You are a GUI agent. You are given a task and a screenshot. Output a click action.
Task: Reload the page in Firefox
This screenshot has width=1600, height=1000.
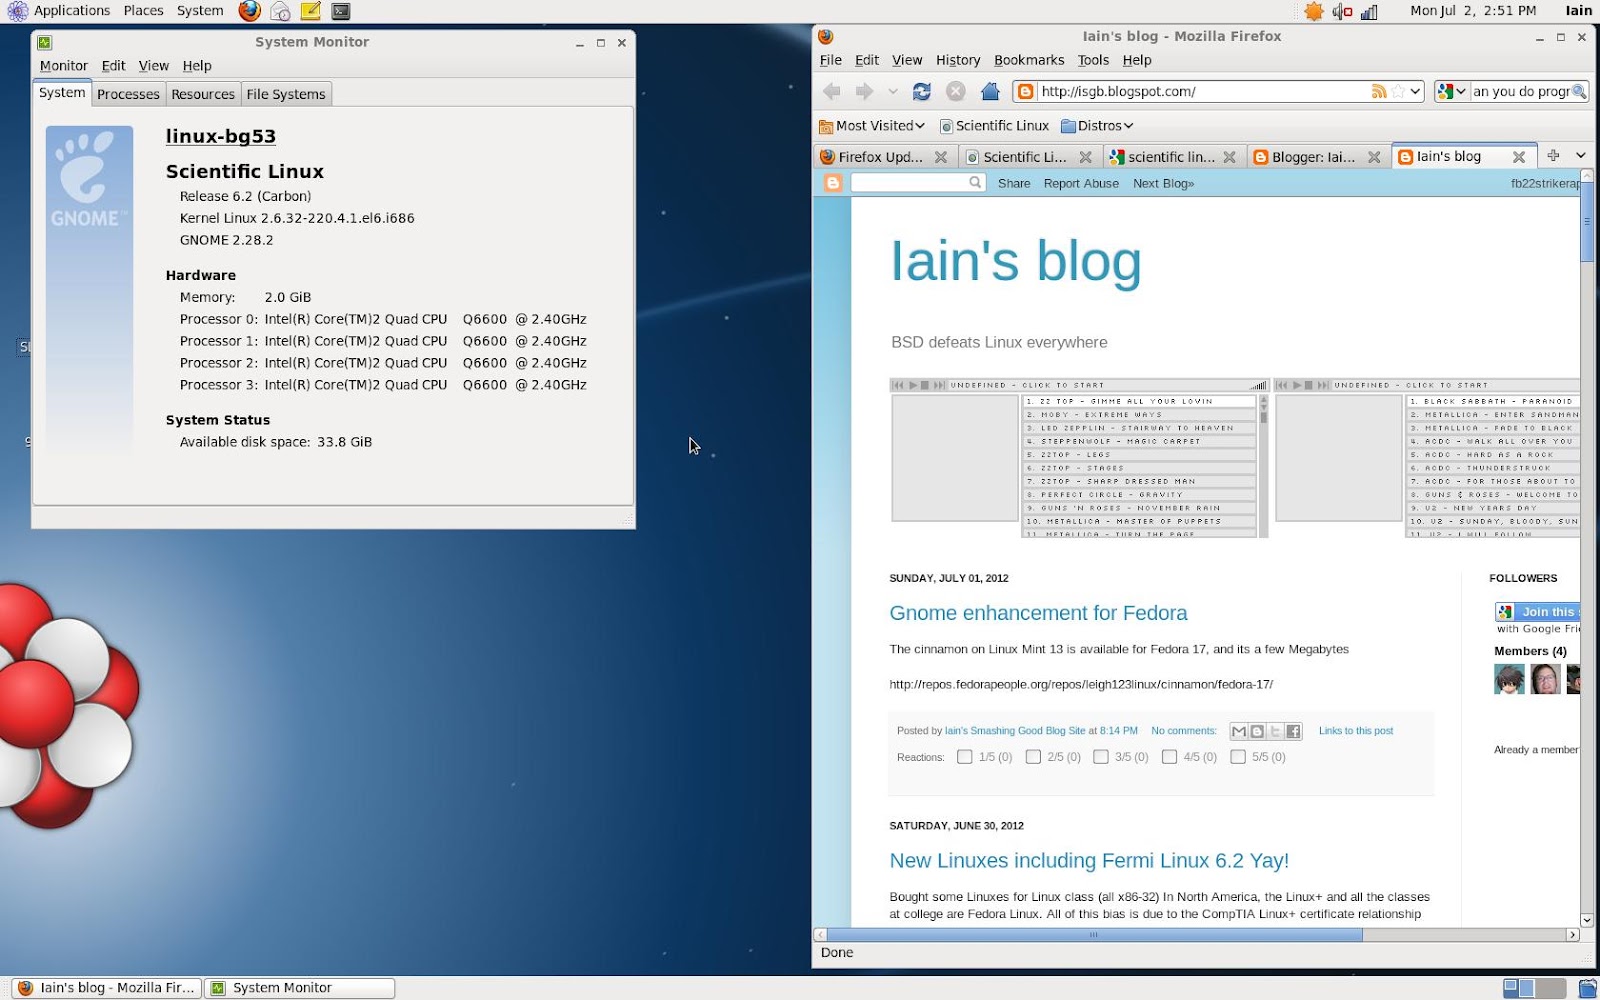tap(921, 91)
